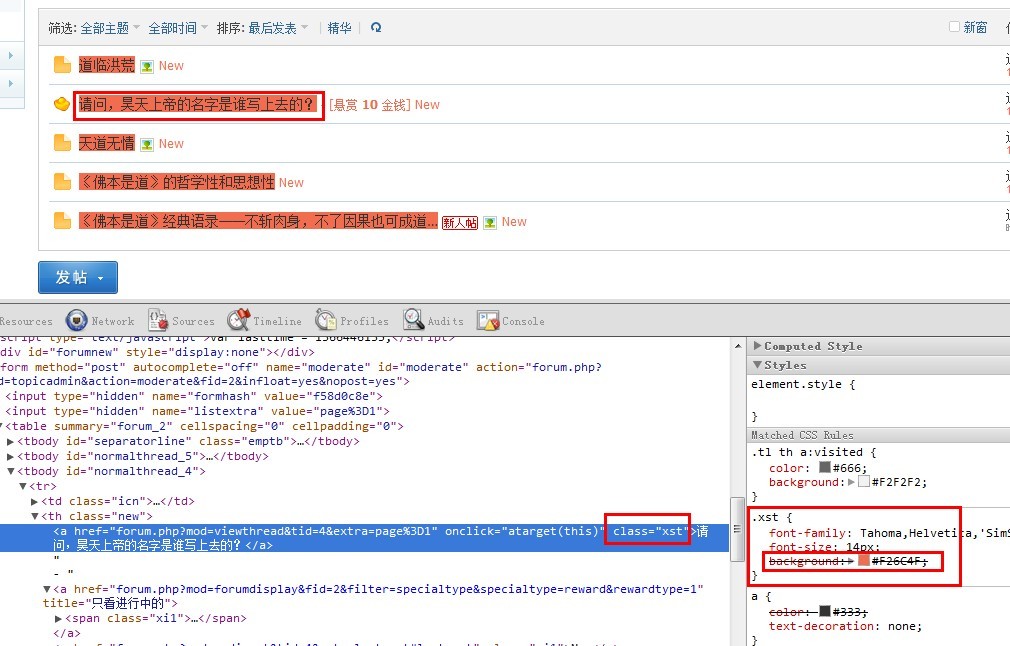The width and height of the screenshot is (1010, 646).
Task: Click the refresh icon in filter bar
Action: tap(376, 28)
